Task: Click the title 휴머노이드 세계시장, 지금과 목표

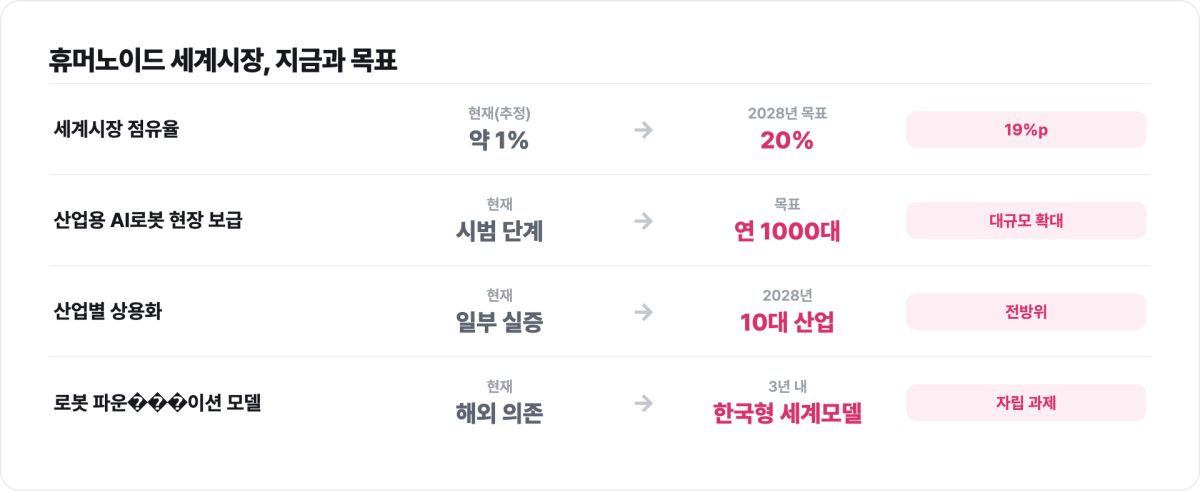Action: click(x=223, y=61)
